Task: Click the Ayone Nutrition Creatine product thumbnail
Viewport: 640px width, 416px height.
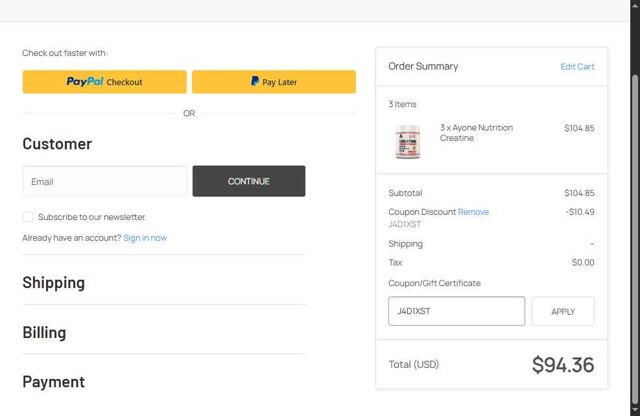Action: tap(407, 142)
